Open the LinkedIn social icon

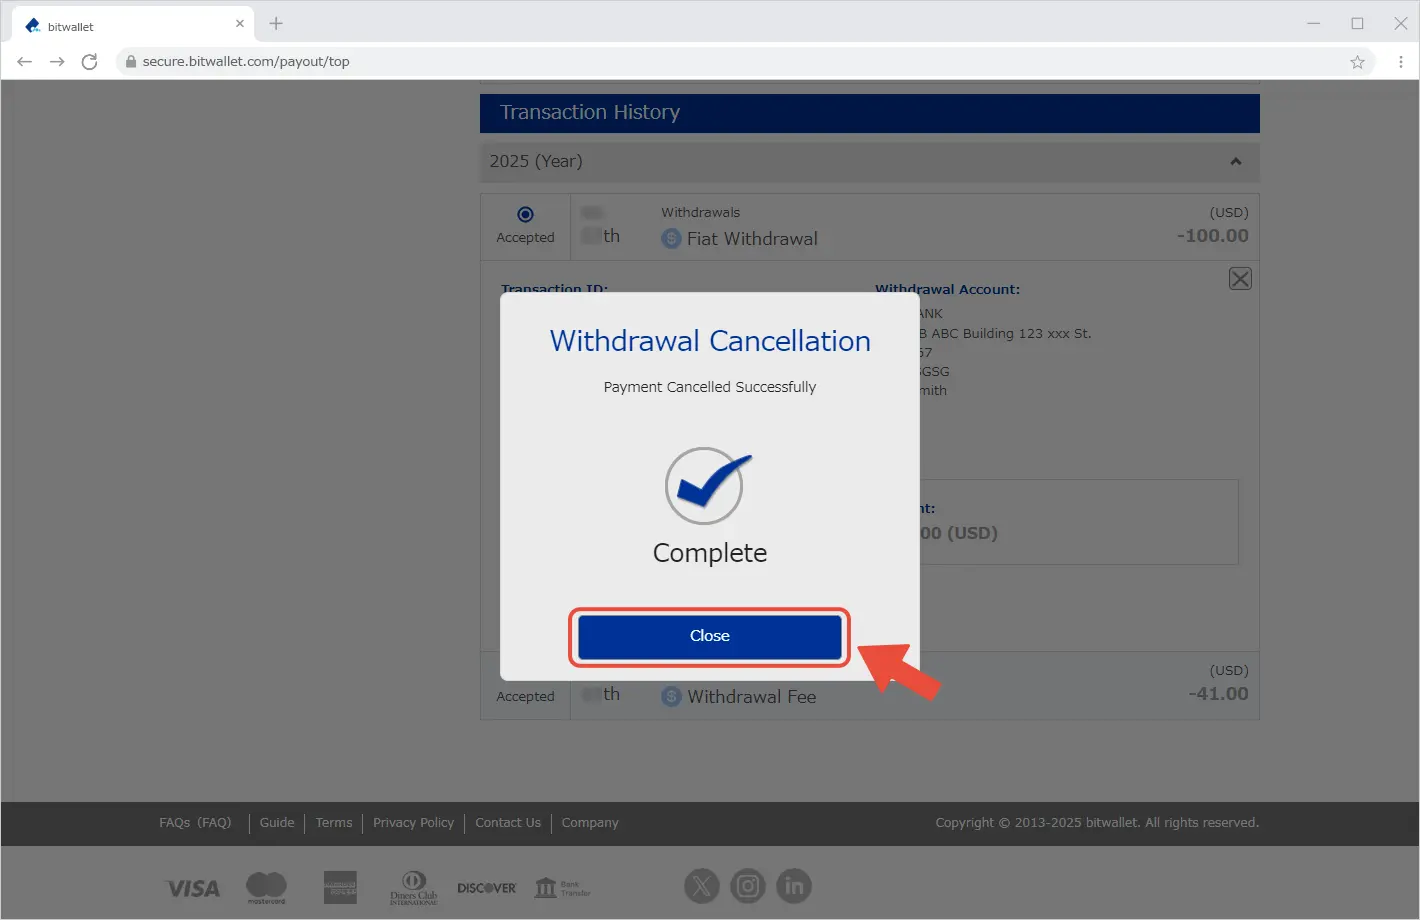(794, 886)
